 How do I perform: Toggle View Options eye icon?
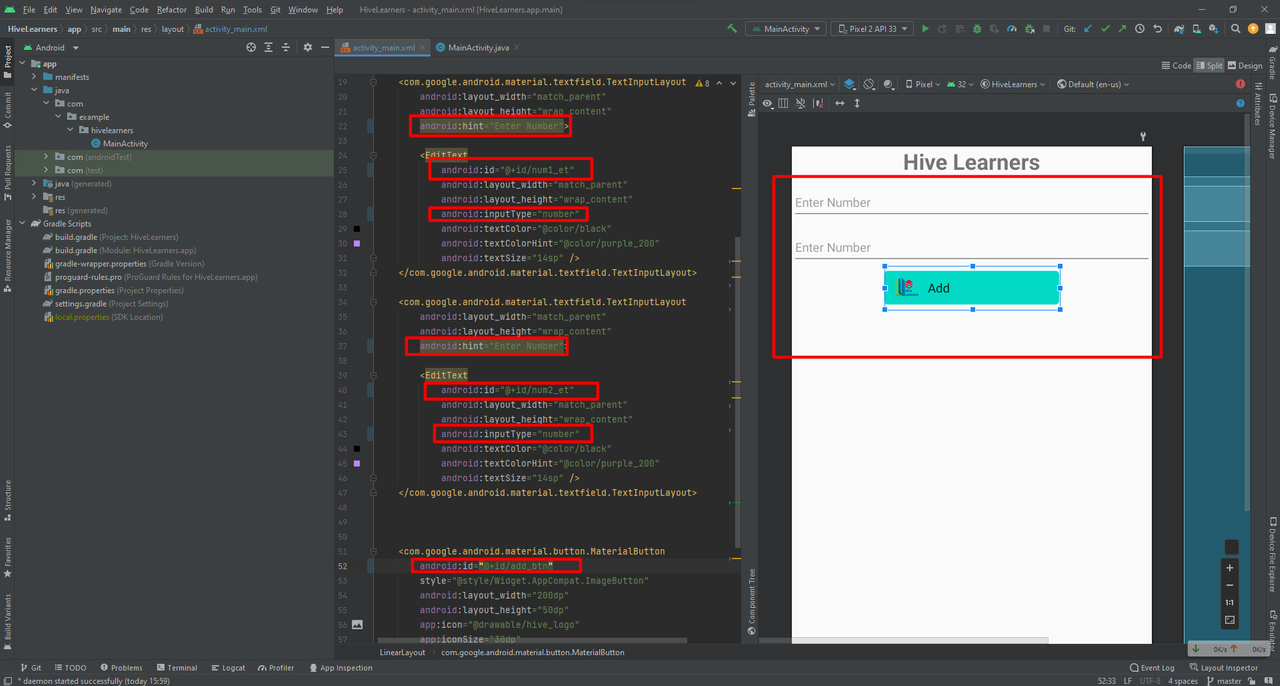tap(768, 103)
